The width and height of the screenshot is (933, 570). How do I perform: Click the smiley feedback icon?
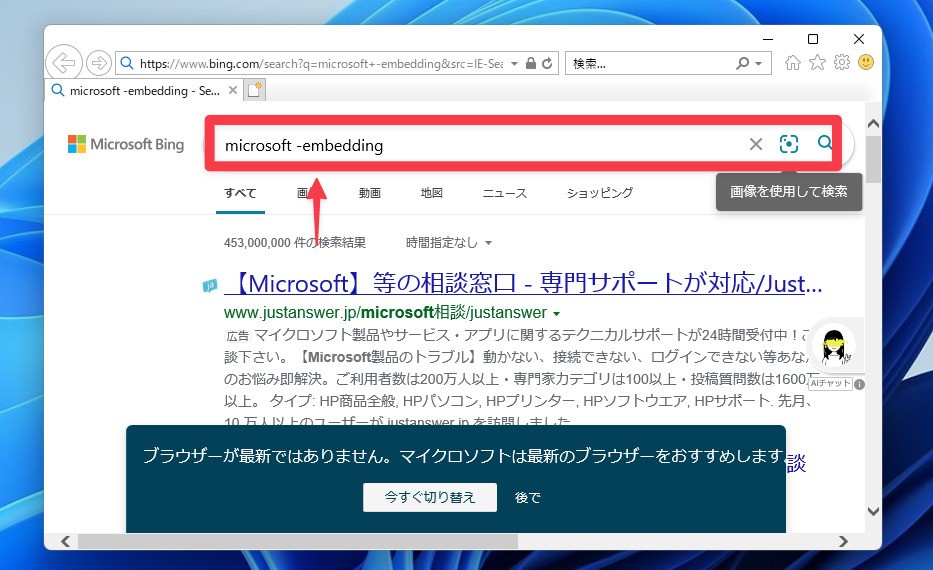(x=865, y=63)
